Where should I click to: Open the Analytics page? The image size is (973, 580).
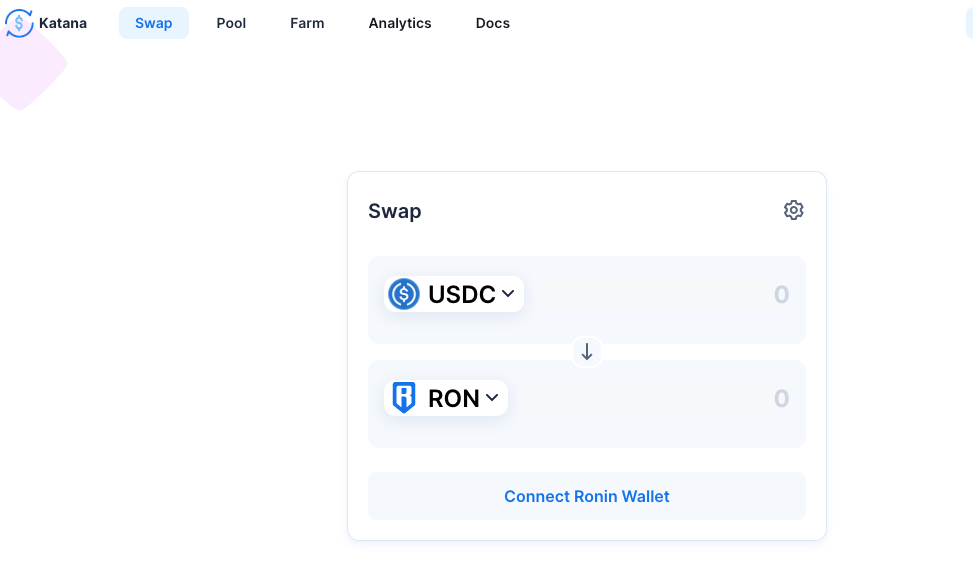pos(400,23)
